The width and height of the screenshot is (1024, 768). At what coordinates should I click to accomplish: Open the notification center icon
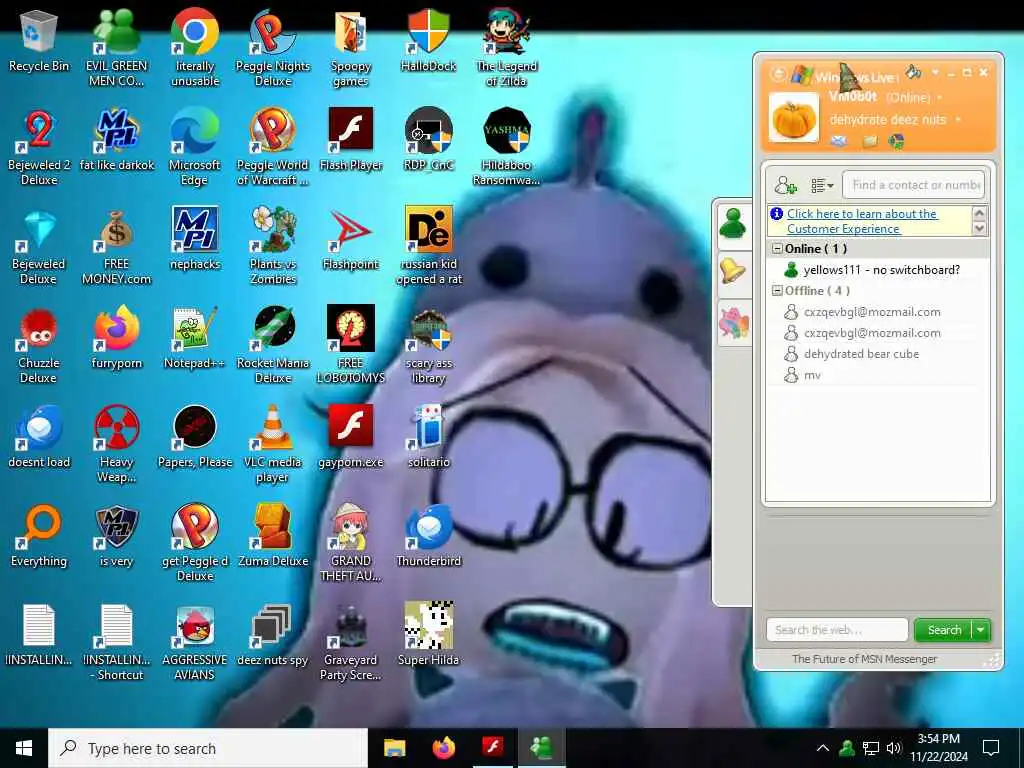click(x=991, y=748)
